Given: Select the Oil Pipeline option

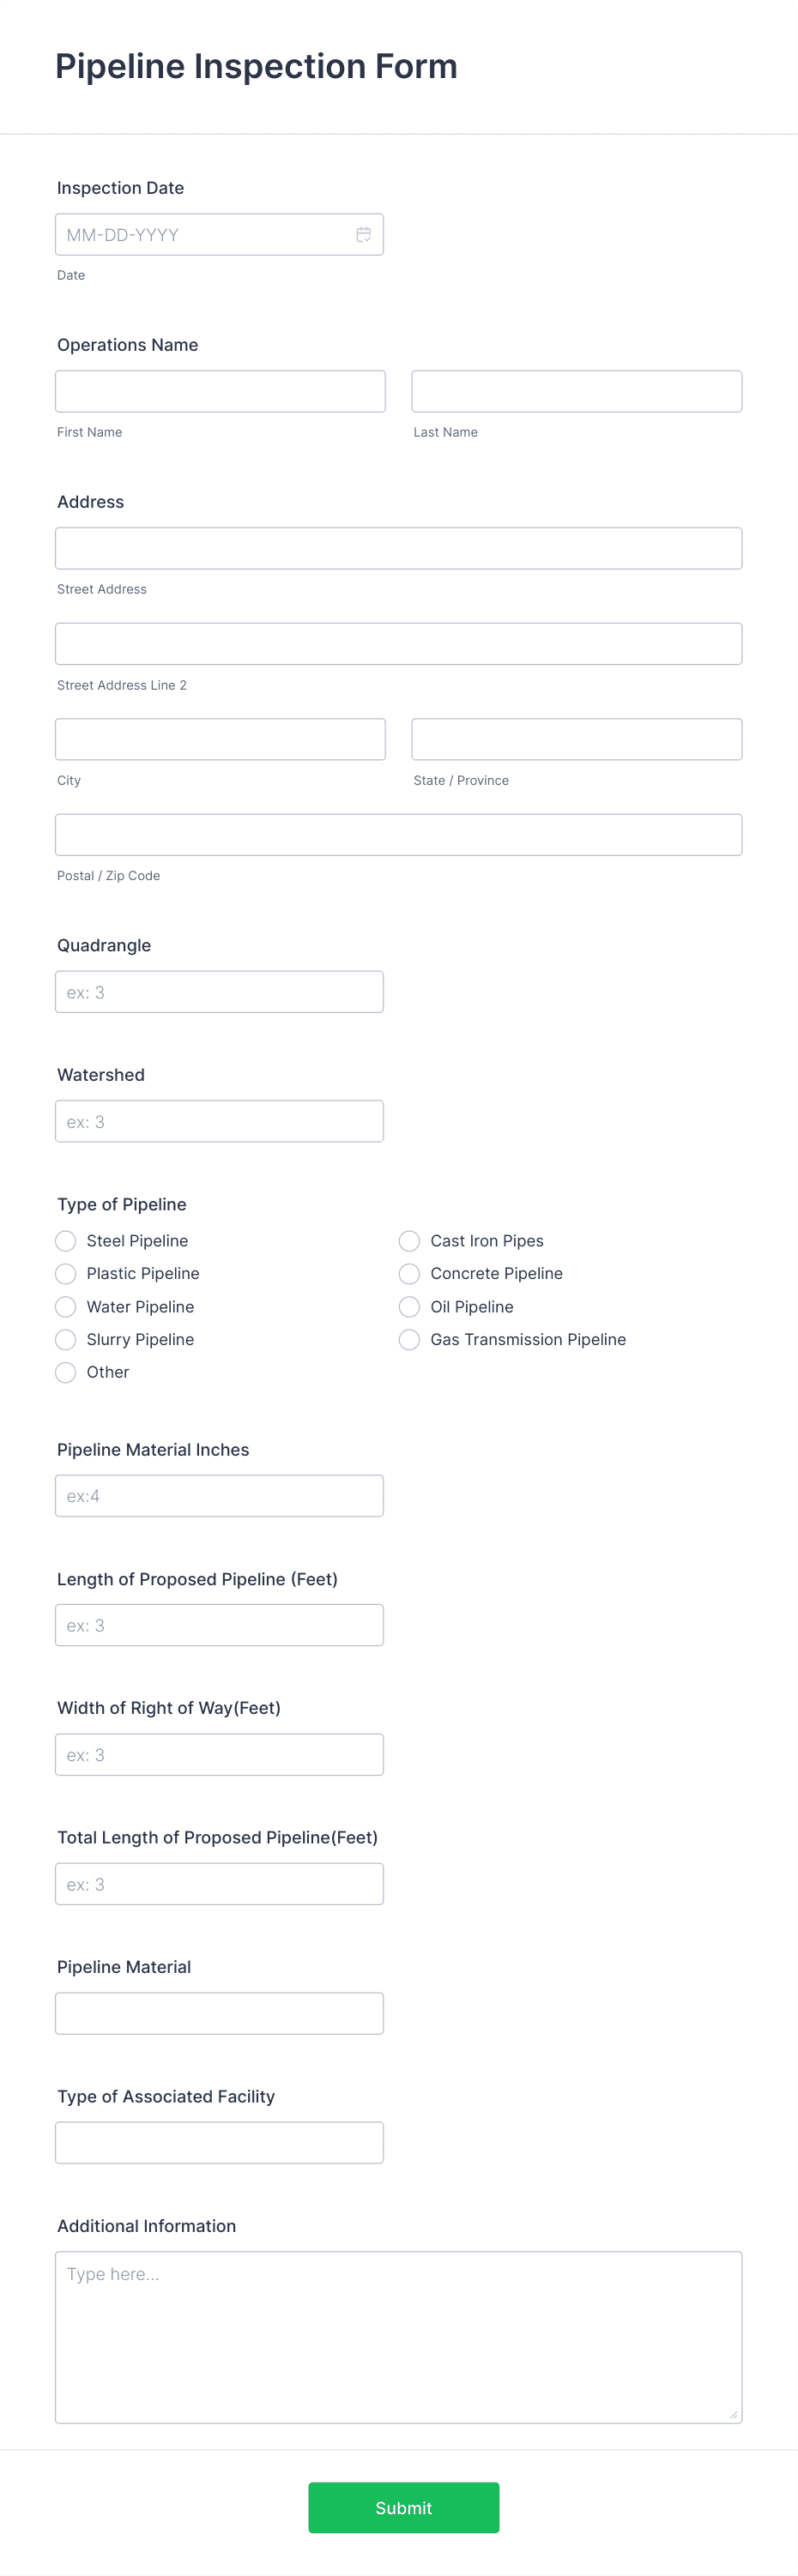Looking at the screenshot, I should tap(409, 1306).
